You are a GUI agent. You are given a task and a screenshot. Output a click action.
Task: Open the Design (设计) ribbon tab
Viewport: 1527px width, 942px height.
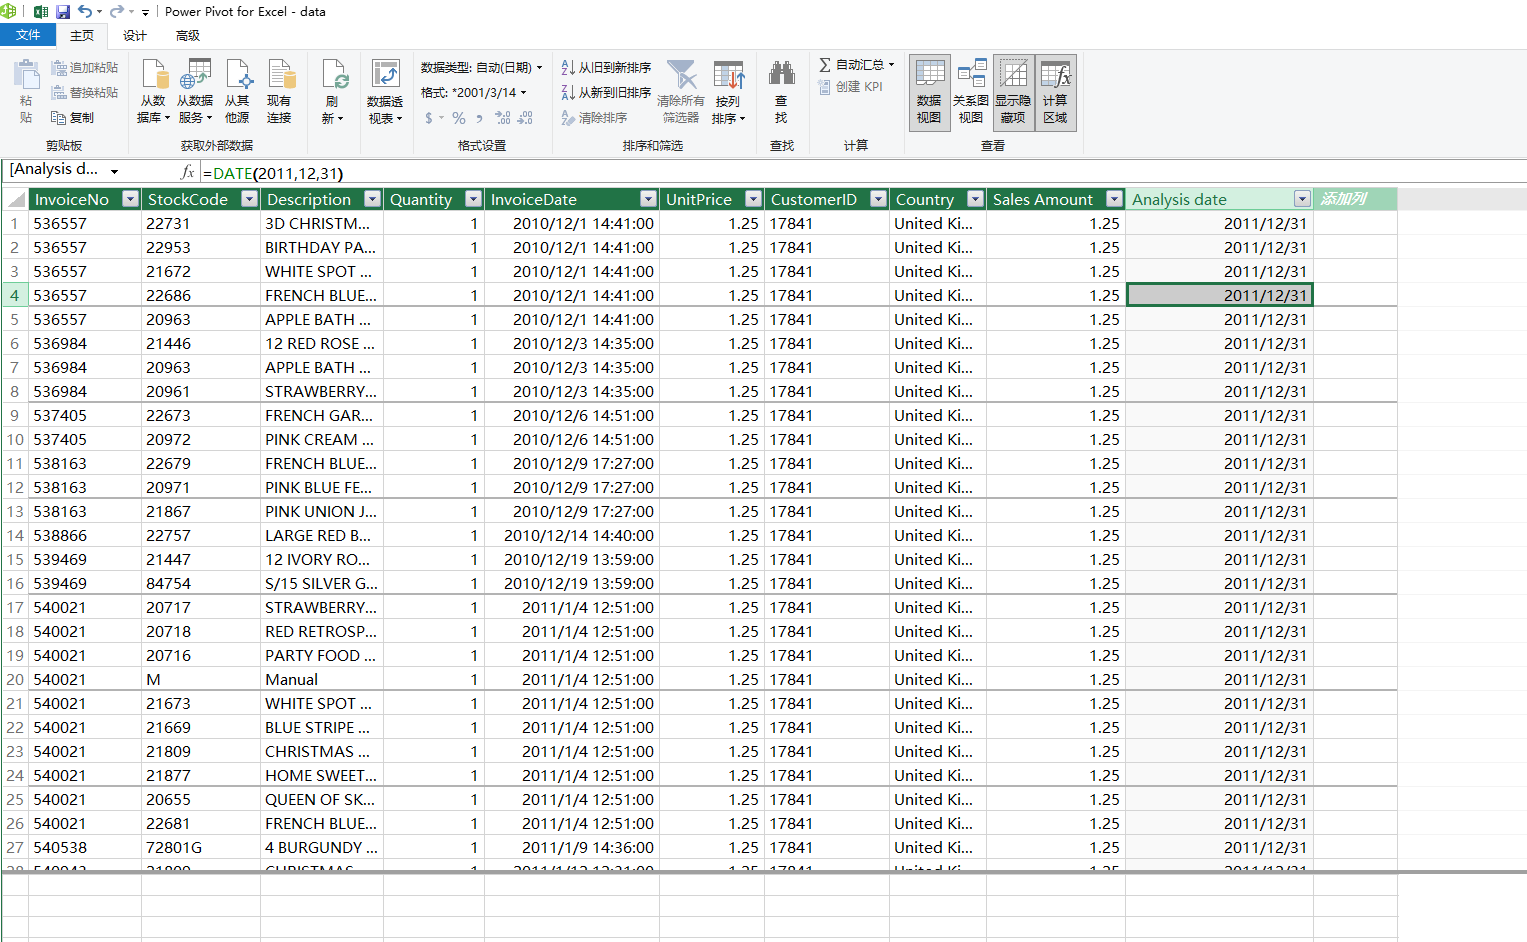(135, 35)
